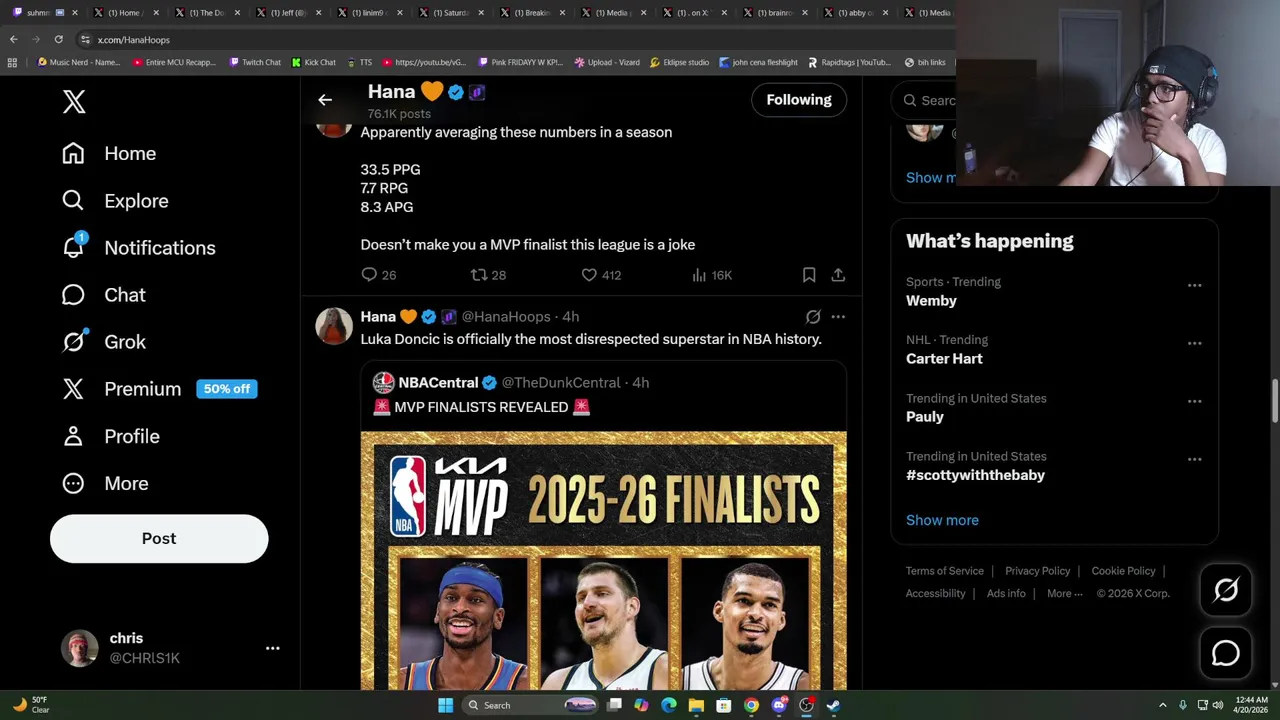The image size is (1280, 720).
Task: Open Steam from the taskbar
Action: [833, 705]
